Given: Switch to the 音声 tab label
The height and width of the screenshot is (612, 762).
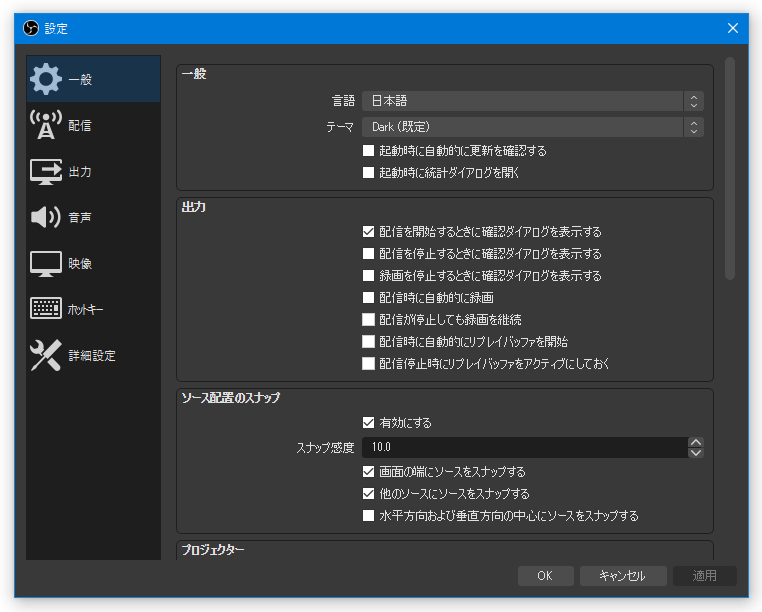Looking at the screenshot, I should tap(80, 217).
